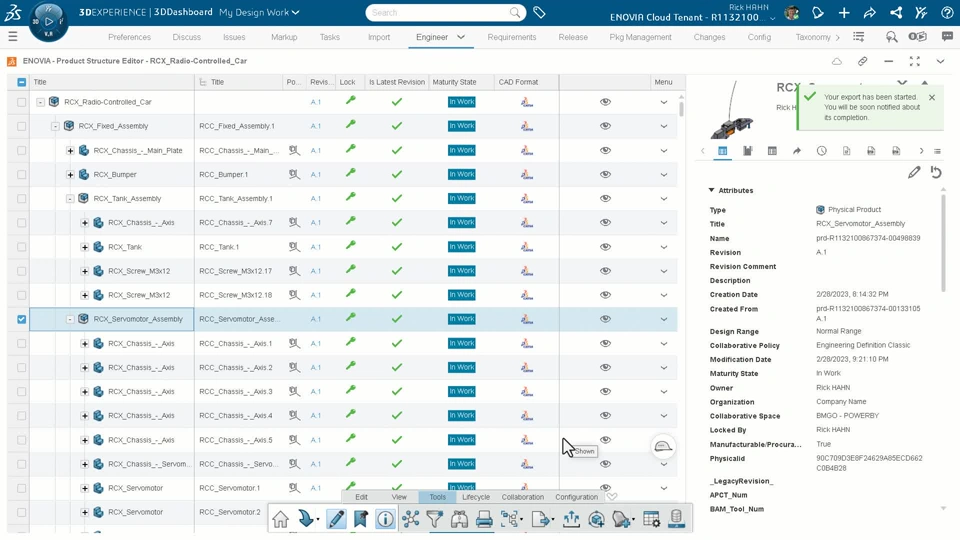Select the View toolbar tab

(x=399, y=497)
